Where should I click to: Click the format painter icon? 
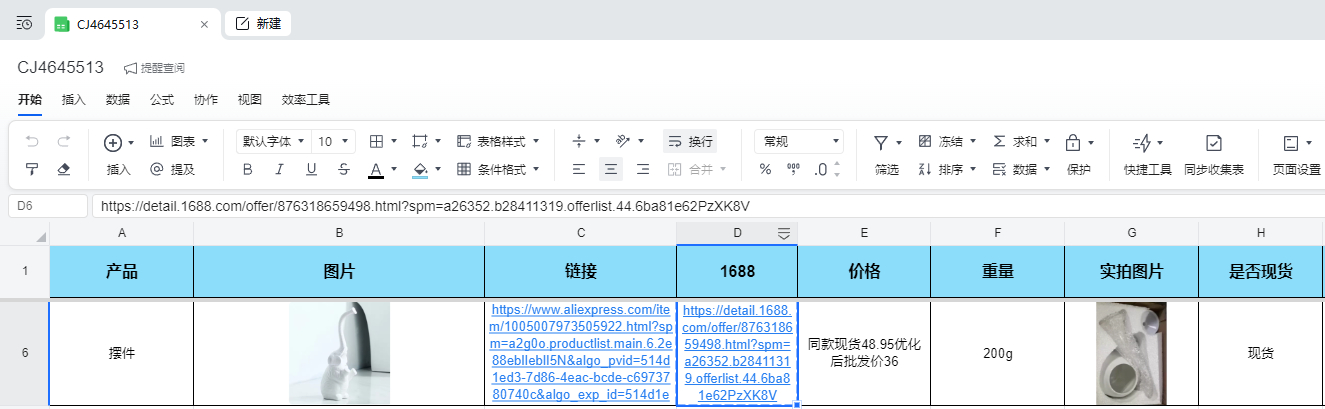point(32,169)
